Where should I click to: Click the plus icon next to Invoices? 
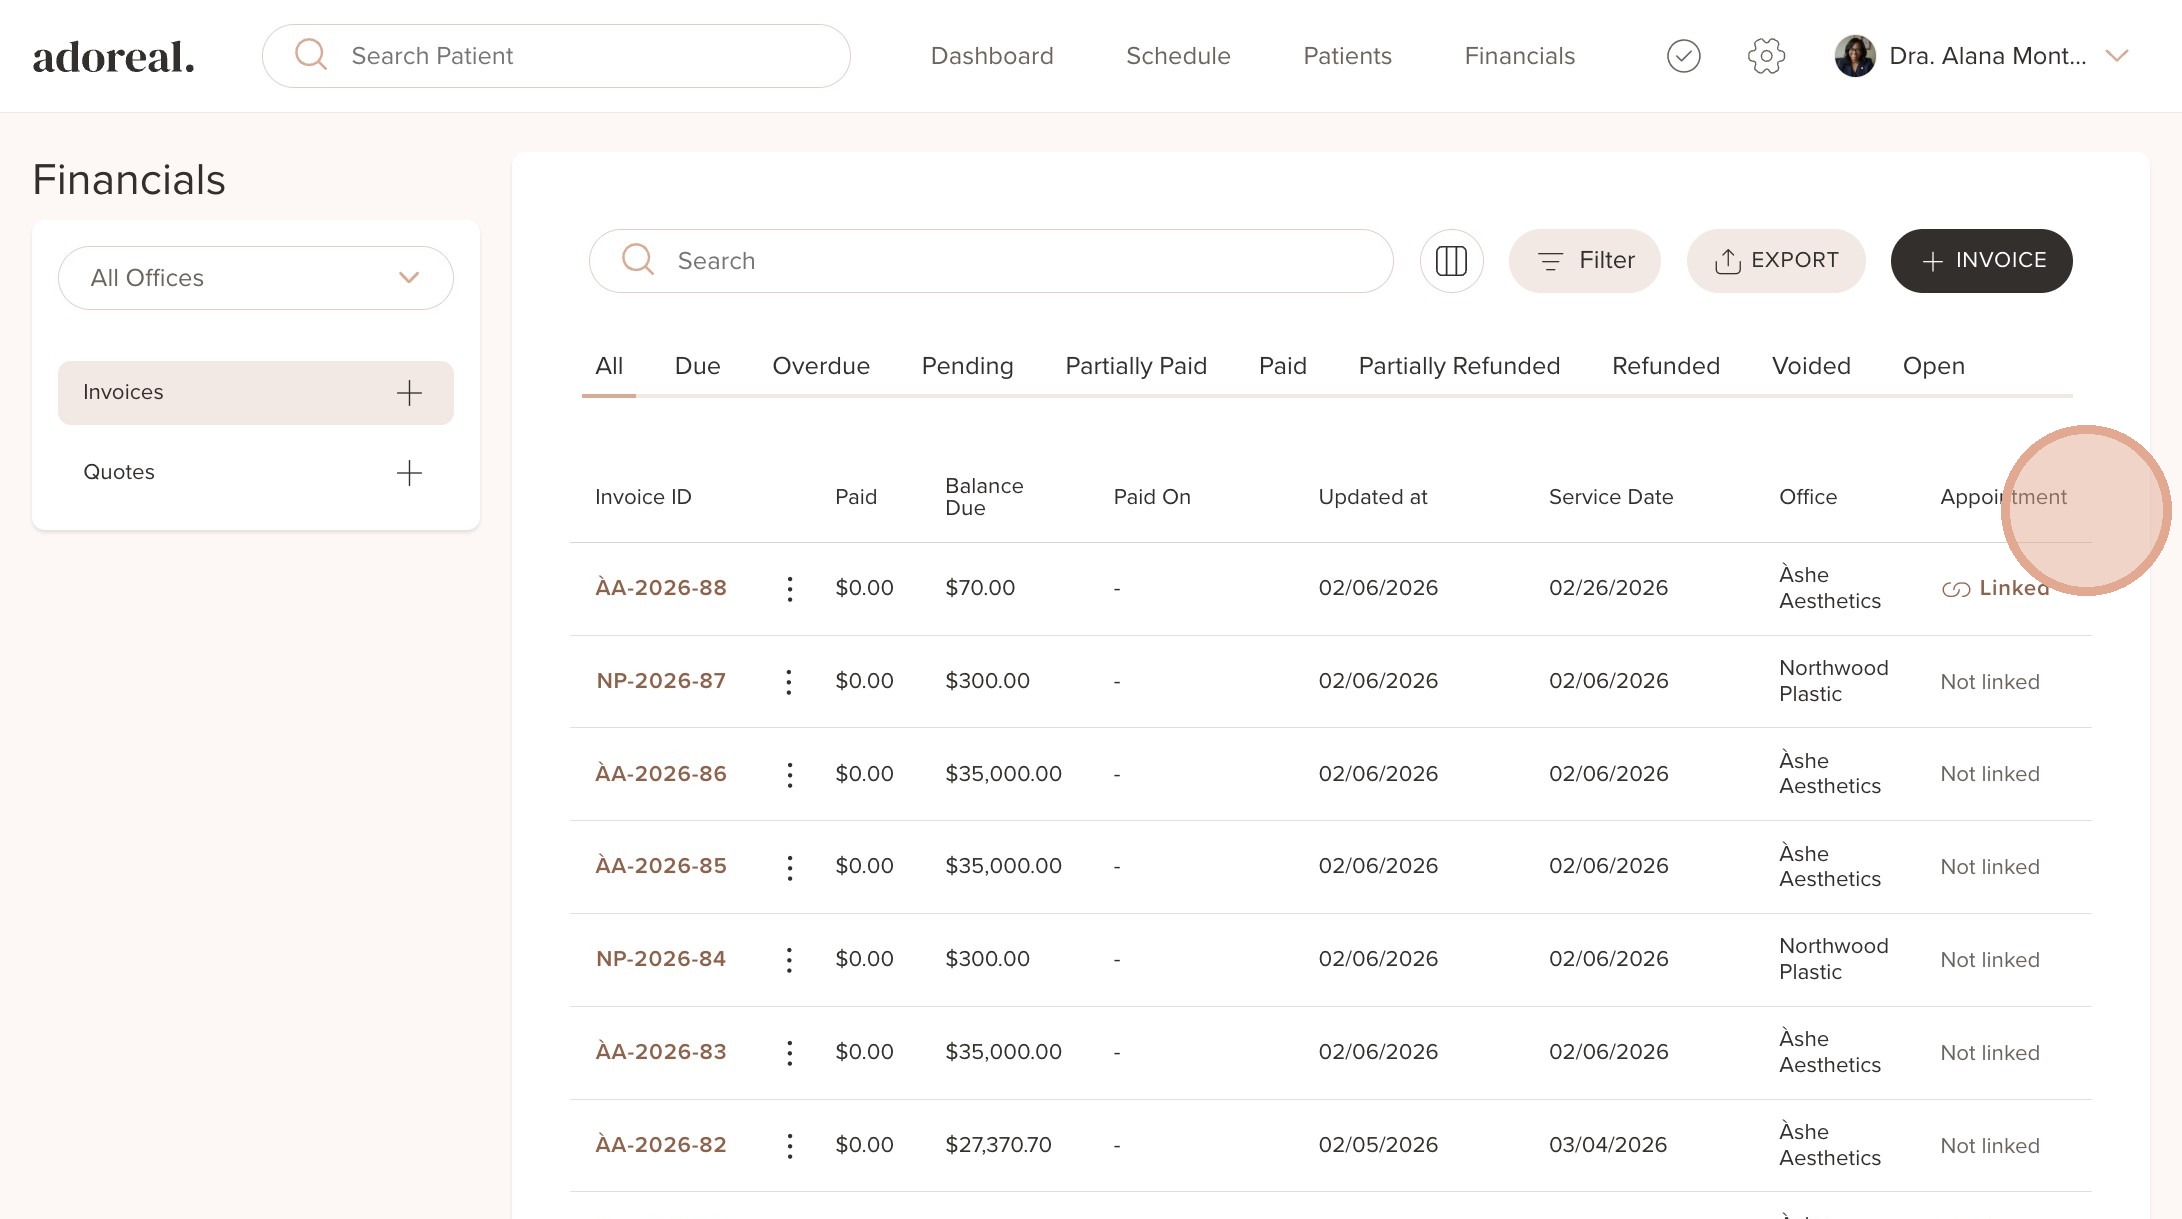pos(409,393)
